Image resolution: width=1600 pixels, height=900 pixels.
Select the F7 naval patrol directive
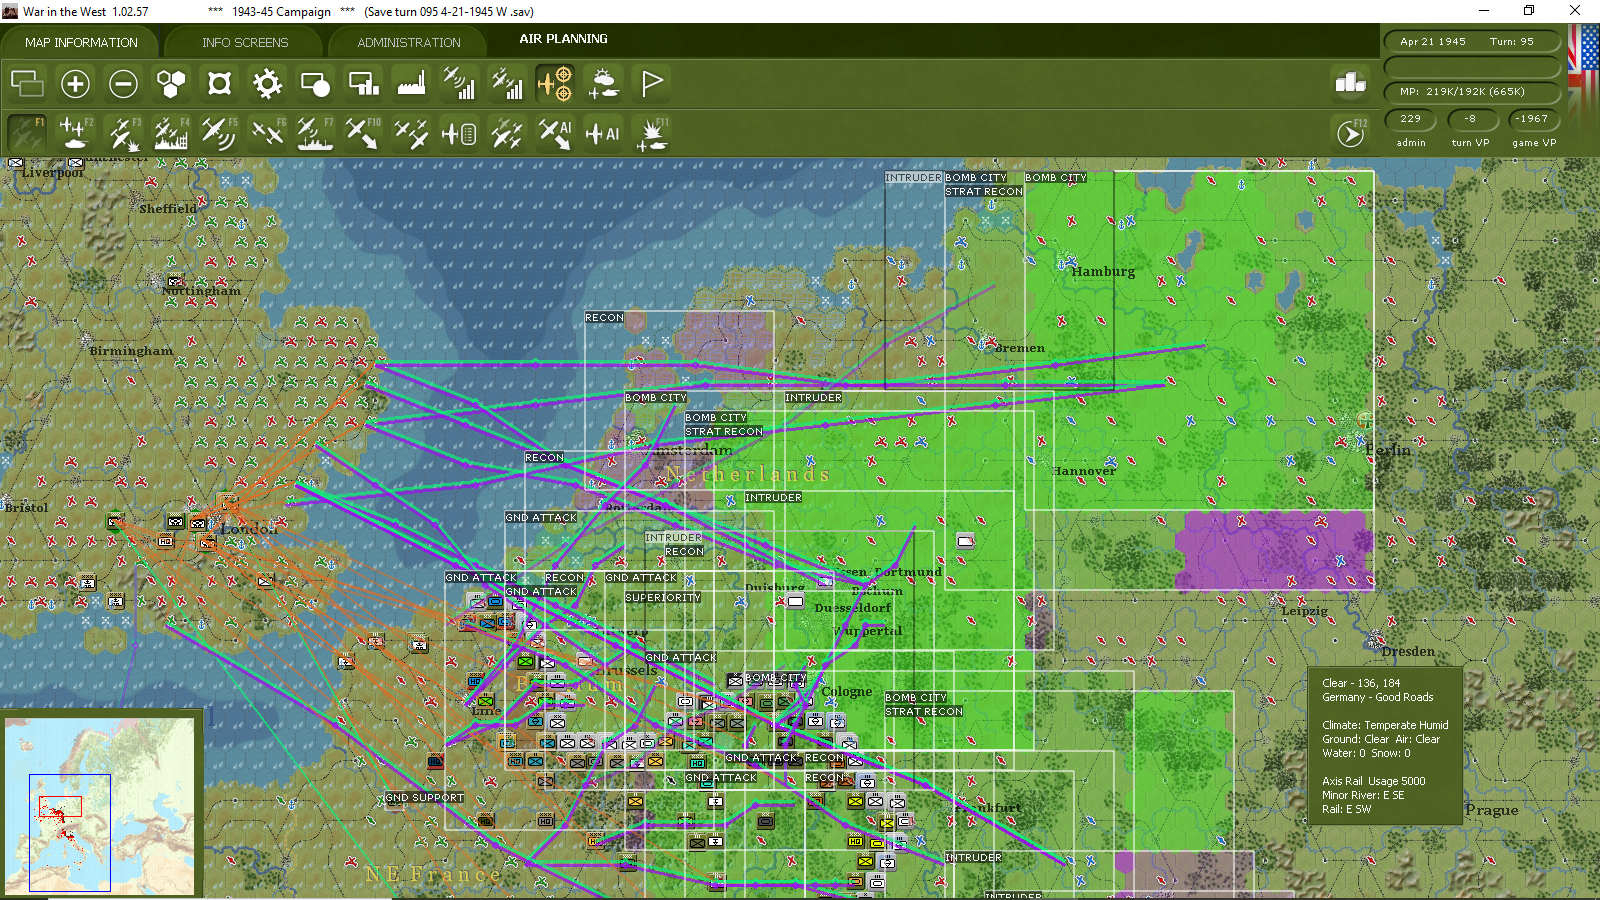pyautogui.click(x=315, y=133)
